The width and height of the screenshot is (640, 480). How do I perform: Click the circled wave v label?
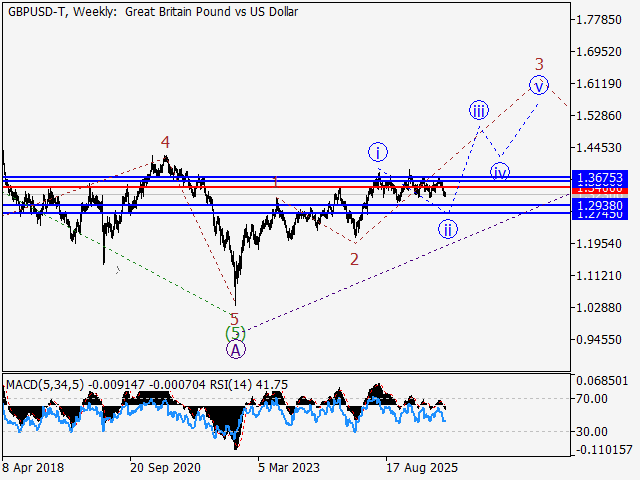click(x=539, y=85)
